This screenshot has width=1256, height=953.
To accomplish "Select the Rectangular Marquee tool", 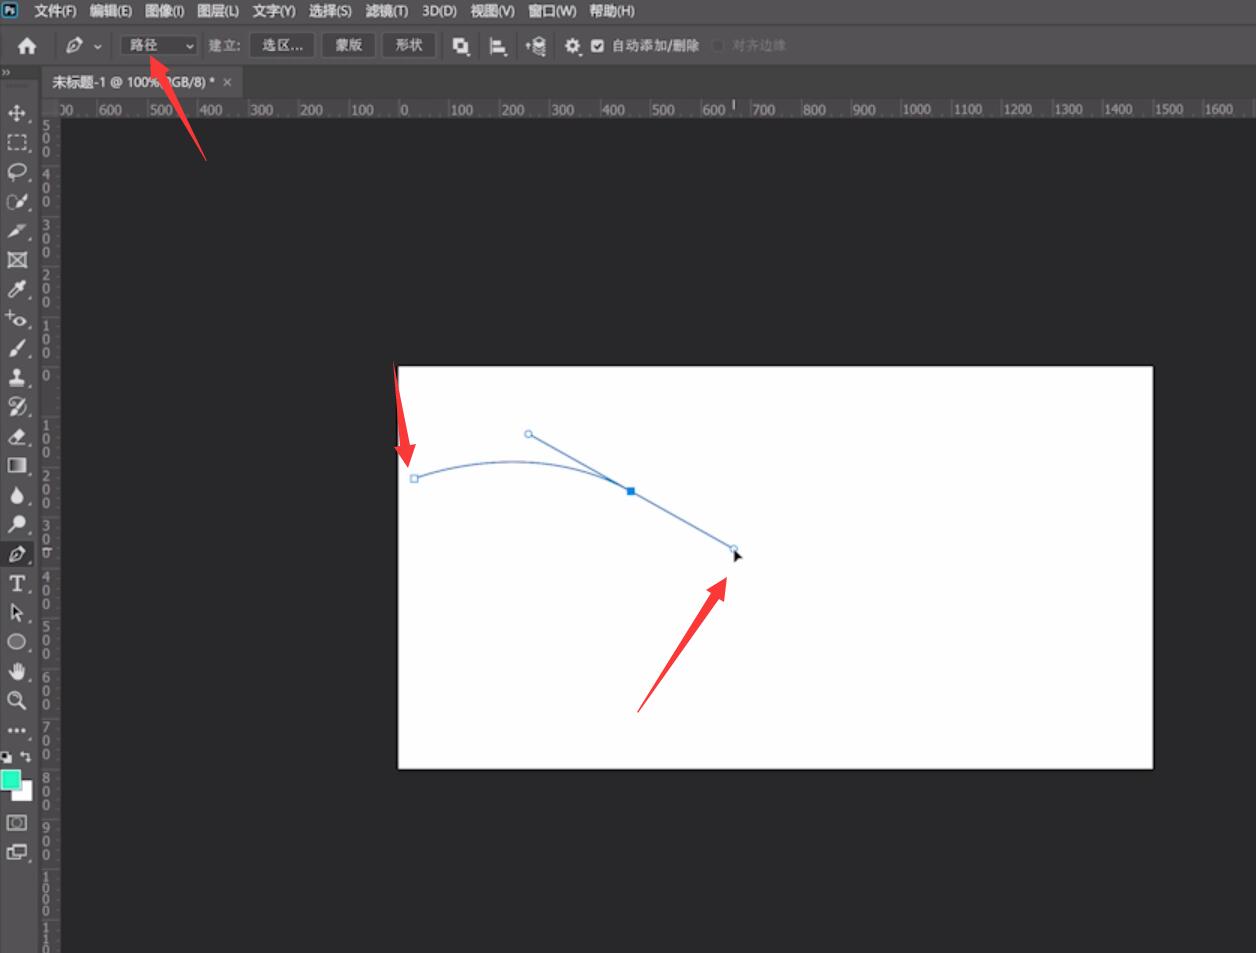I will pyautogui.click(x=17, y=142).
